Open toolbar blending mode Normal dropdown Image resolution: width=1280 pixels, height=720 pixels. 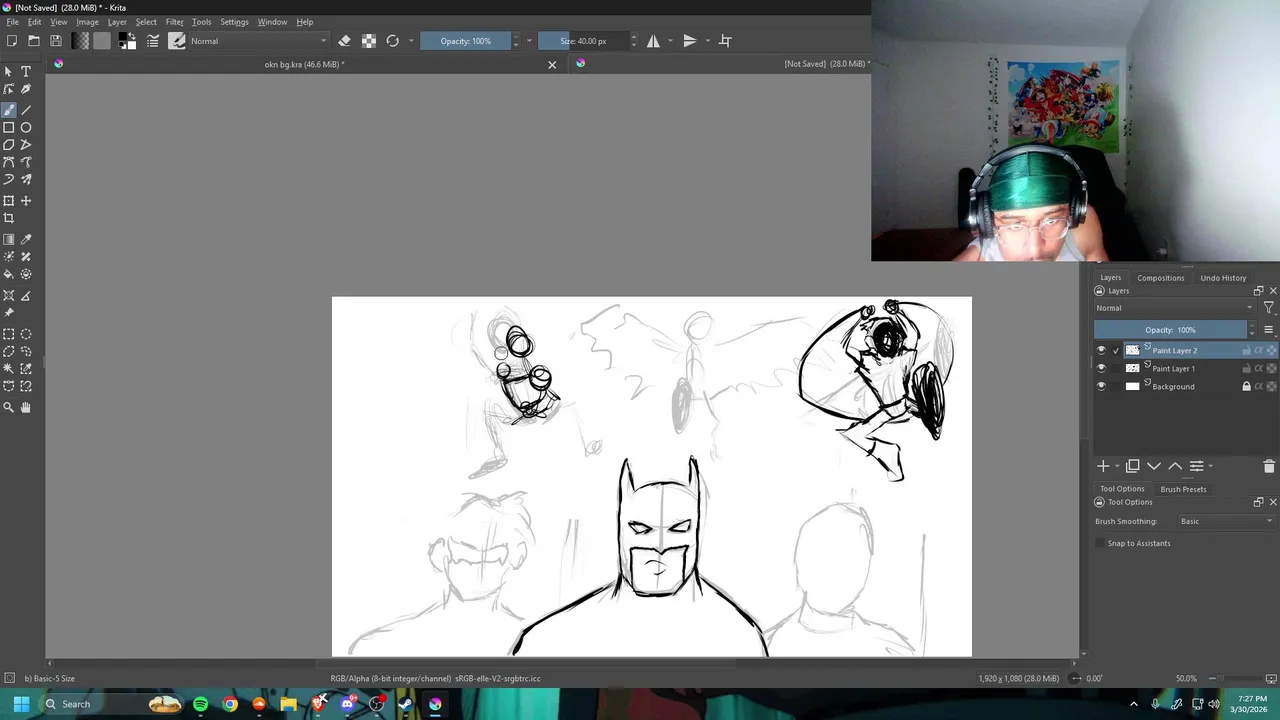click(x=258, y=41)
